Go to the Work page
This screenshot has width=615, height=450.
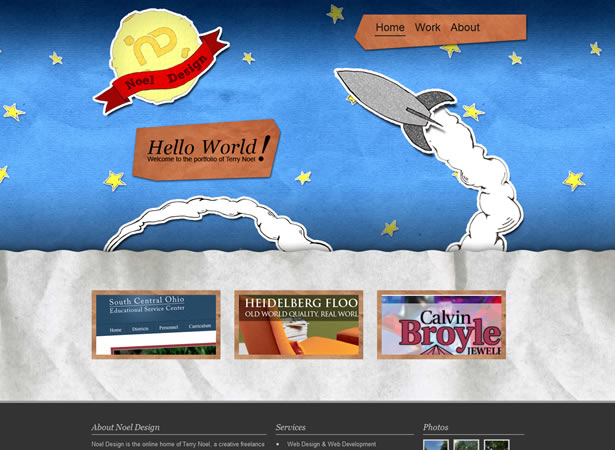[427, 28]
